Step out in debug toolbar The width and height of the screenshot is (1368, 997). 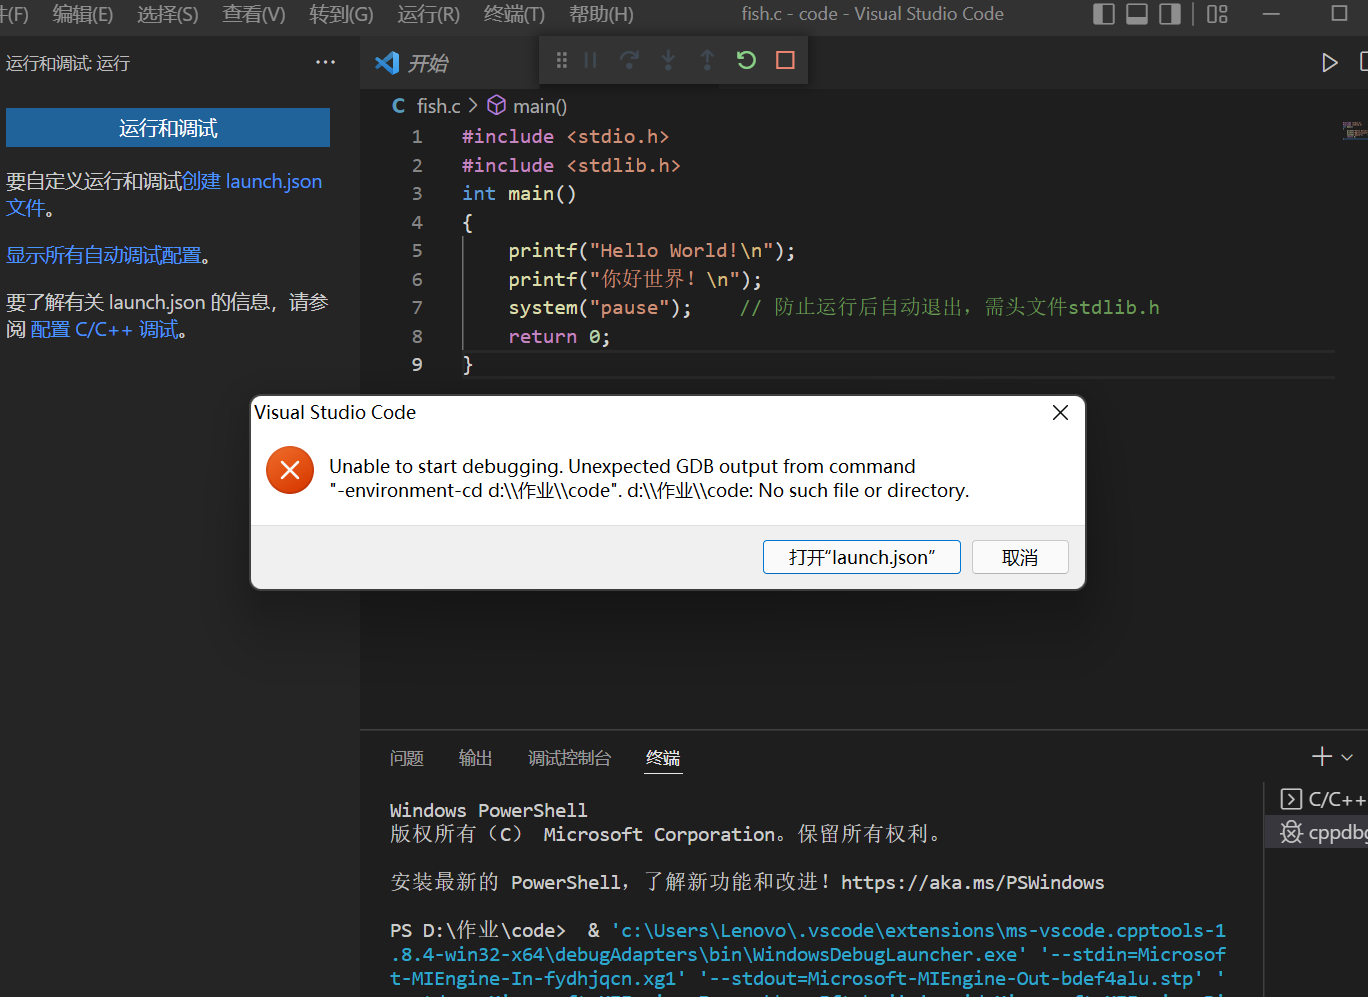707,61
